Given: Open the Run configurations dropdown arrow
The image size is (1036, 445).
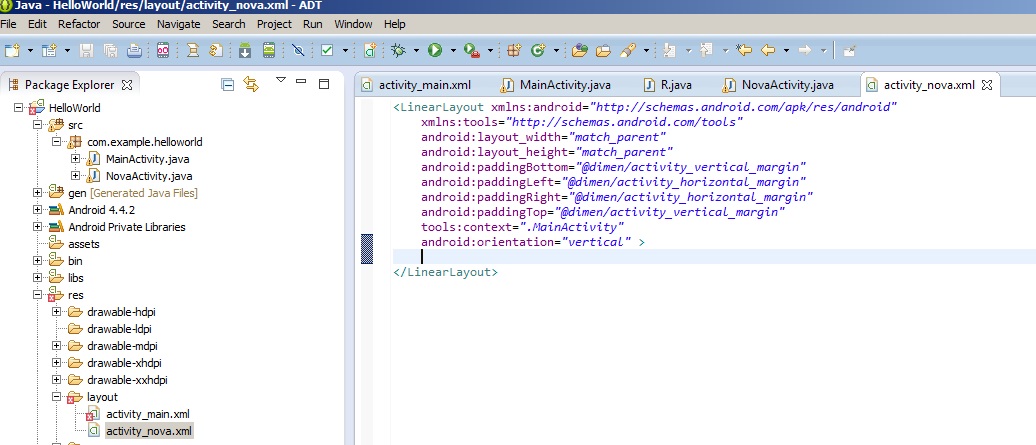Looking at the screenshot, I should click(453, 50).
